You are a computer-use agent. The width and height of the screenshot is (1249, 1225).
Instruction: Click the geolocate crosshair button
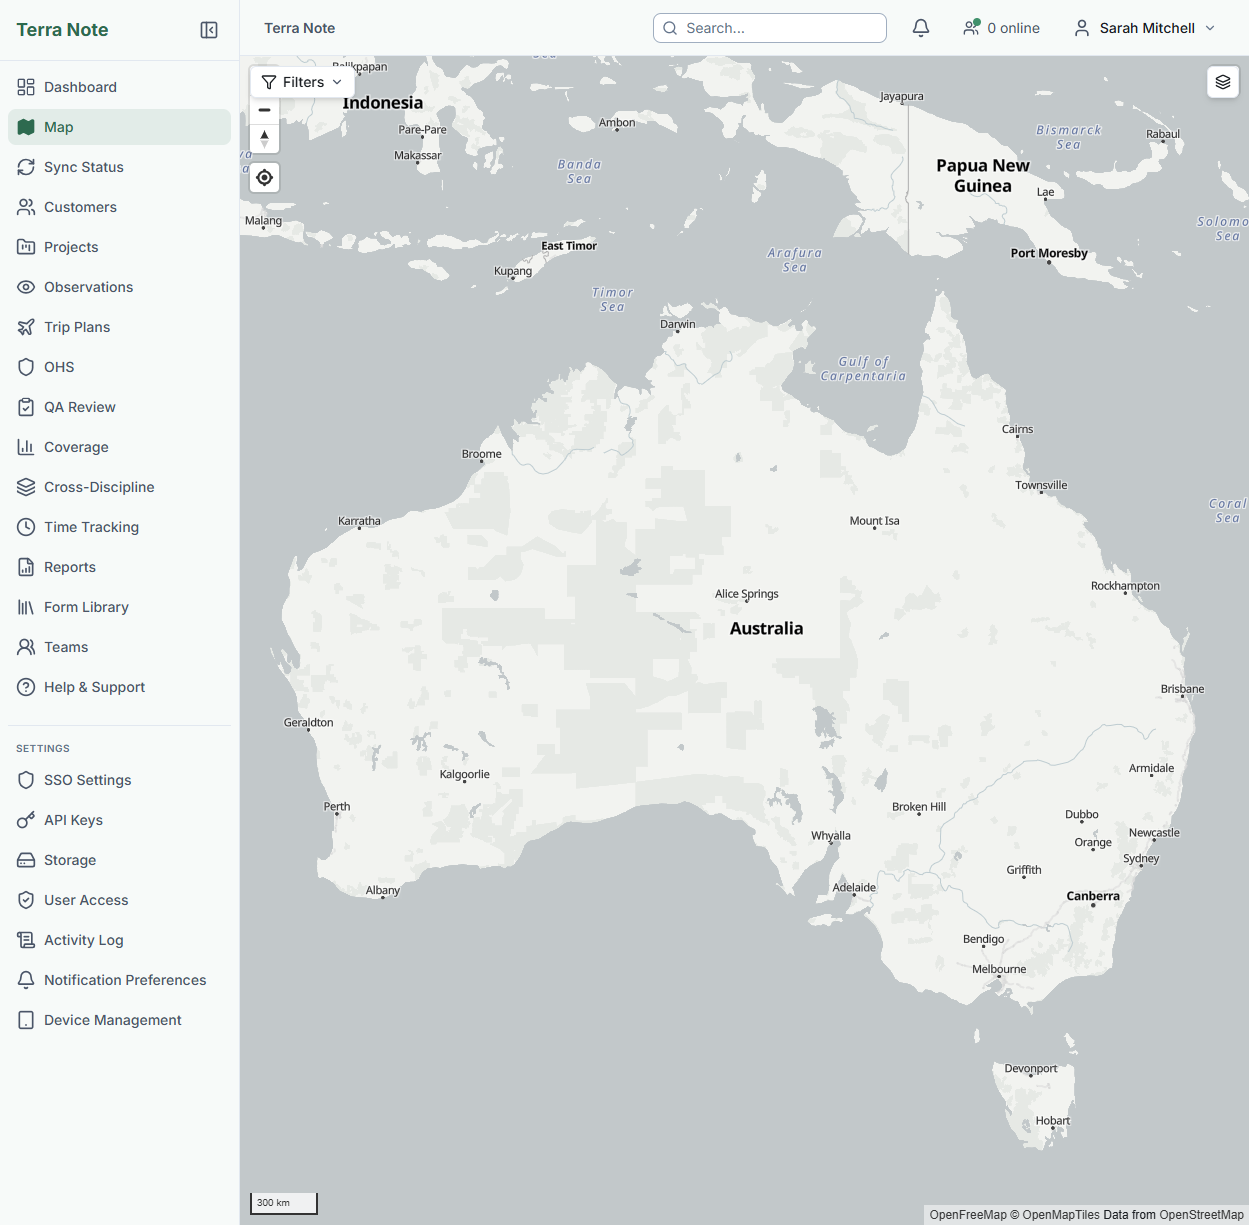264,177
